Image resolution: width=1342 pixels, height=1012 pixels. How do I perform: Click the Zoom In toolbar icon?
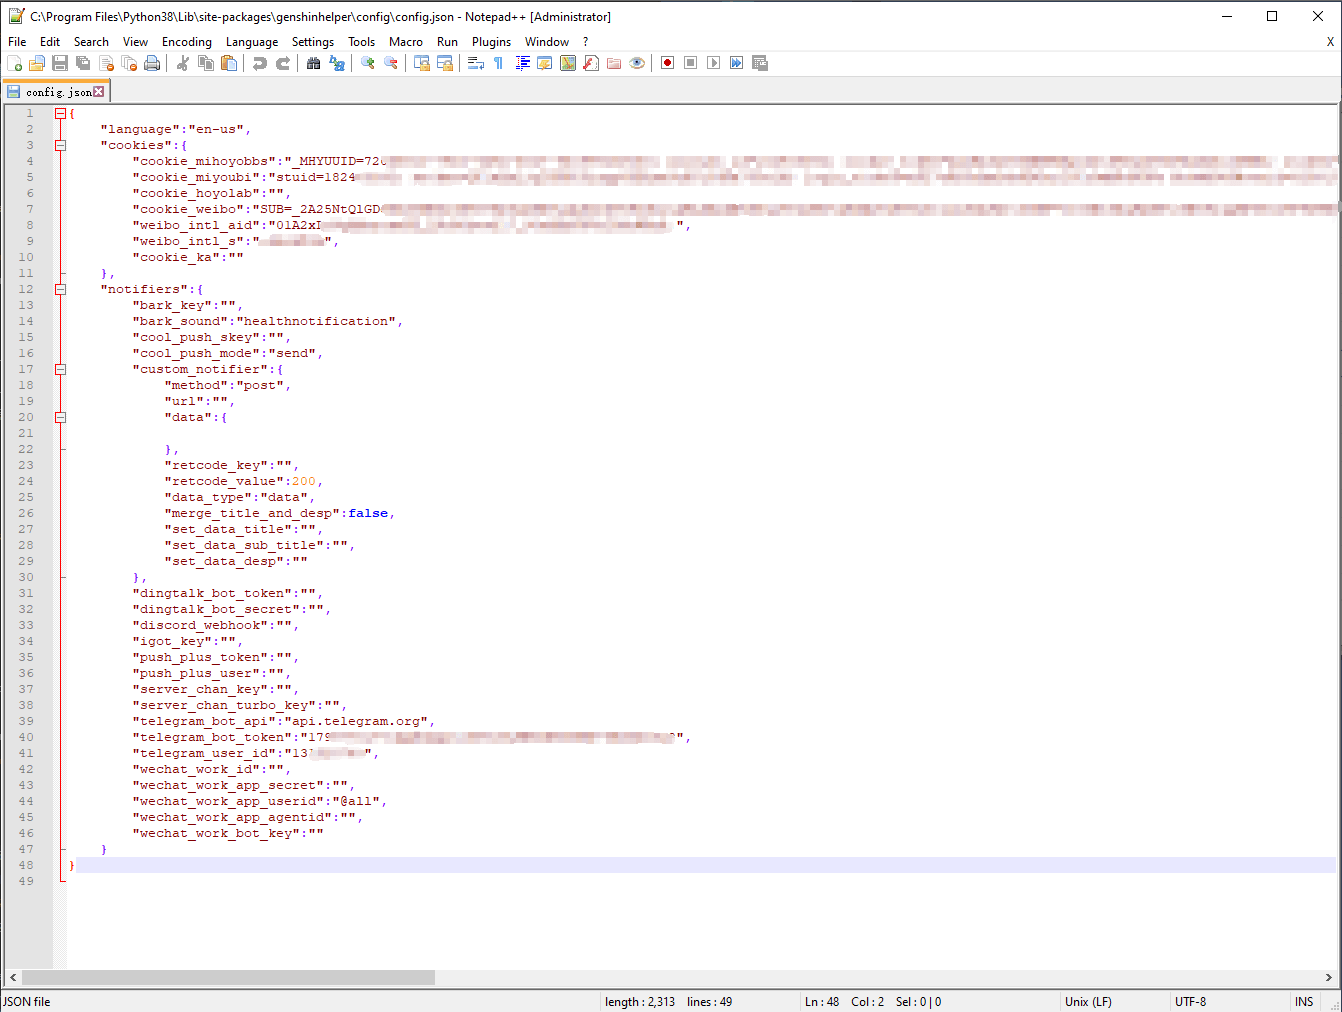[x=368, y=63]
